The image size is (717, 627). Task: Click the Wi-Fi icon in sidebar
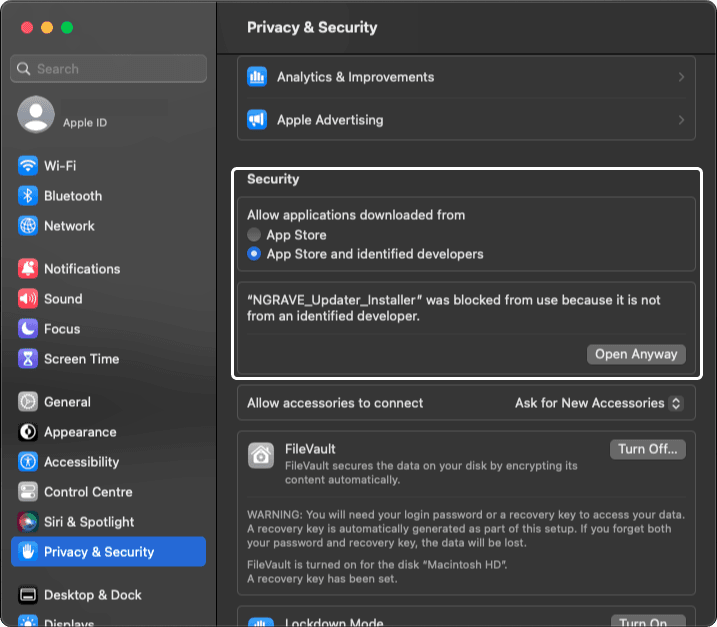tap(28, 166)
